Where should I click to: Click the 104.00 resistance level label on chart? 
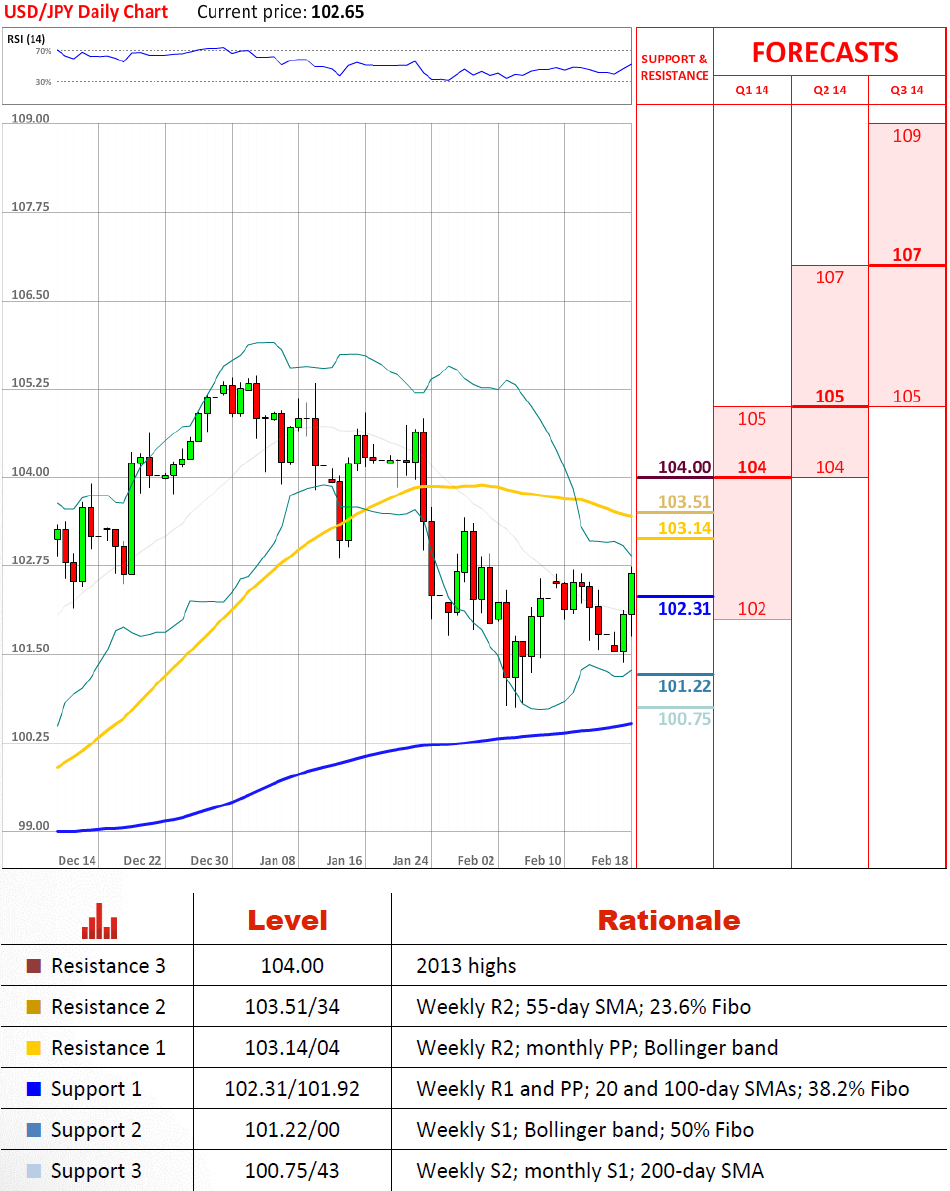point(684,467)
